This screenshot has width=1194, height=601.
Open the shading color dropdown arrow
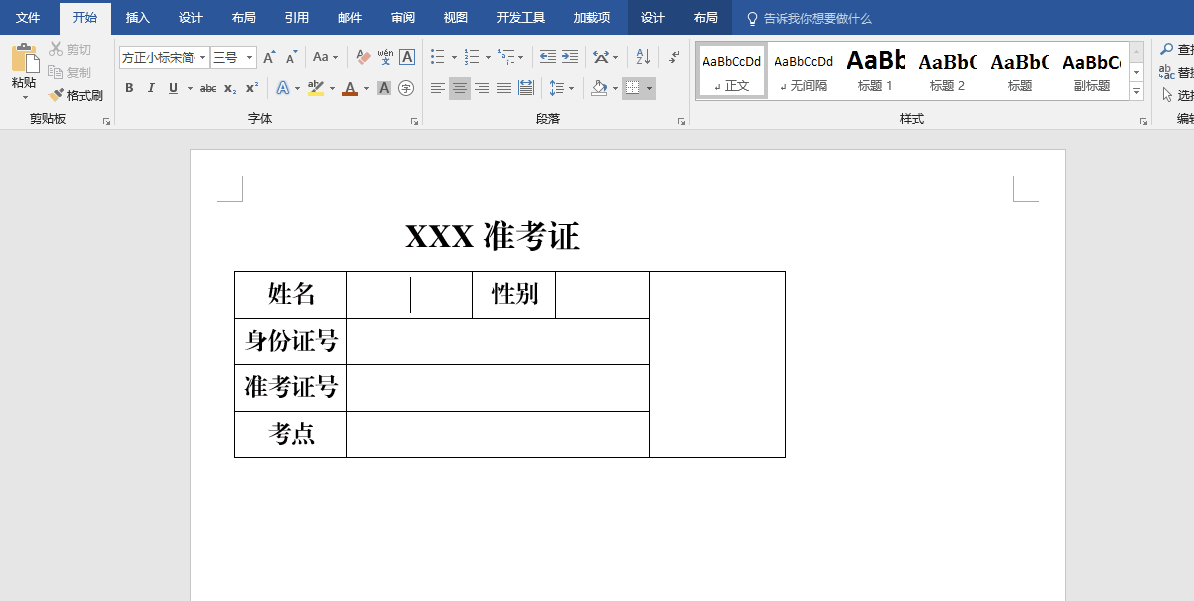[615, 89]
